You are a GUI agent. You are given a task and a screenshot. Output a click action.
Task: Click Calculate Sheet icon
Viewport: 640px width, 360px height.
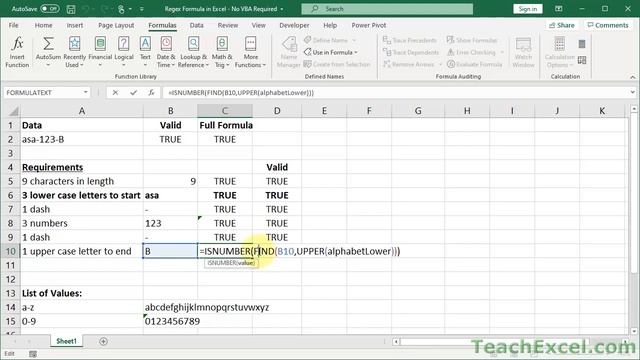[x=582, y=60]
